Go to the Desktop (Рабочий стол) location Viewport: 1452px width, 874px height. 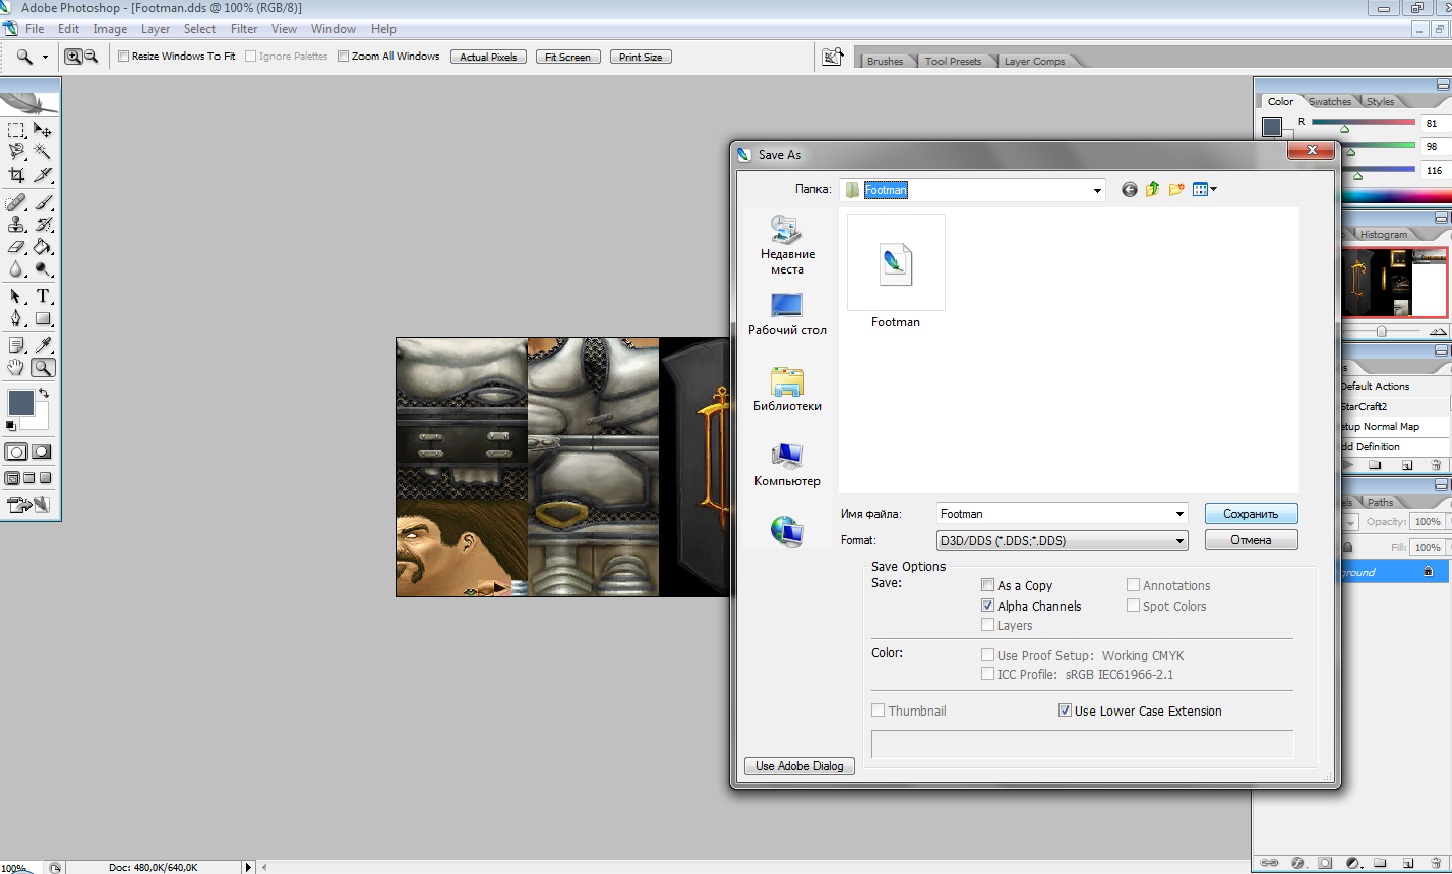[x=787, y=314]
